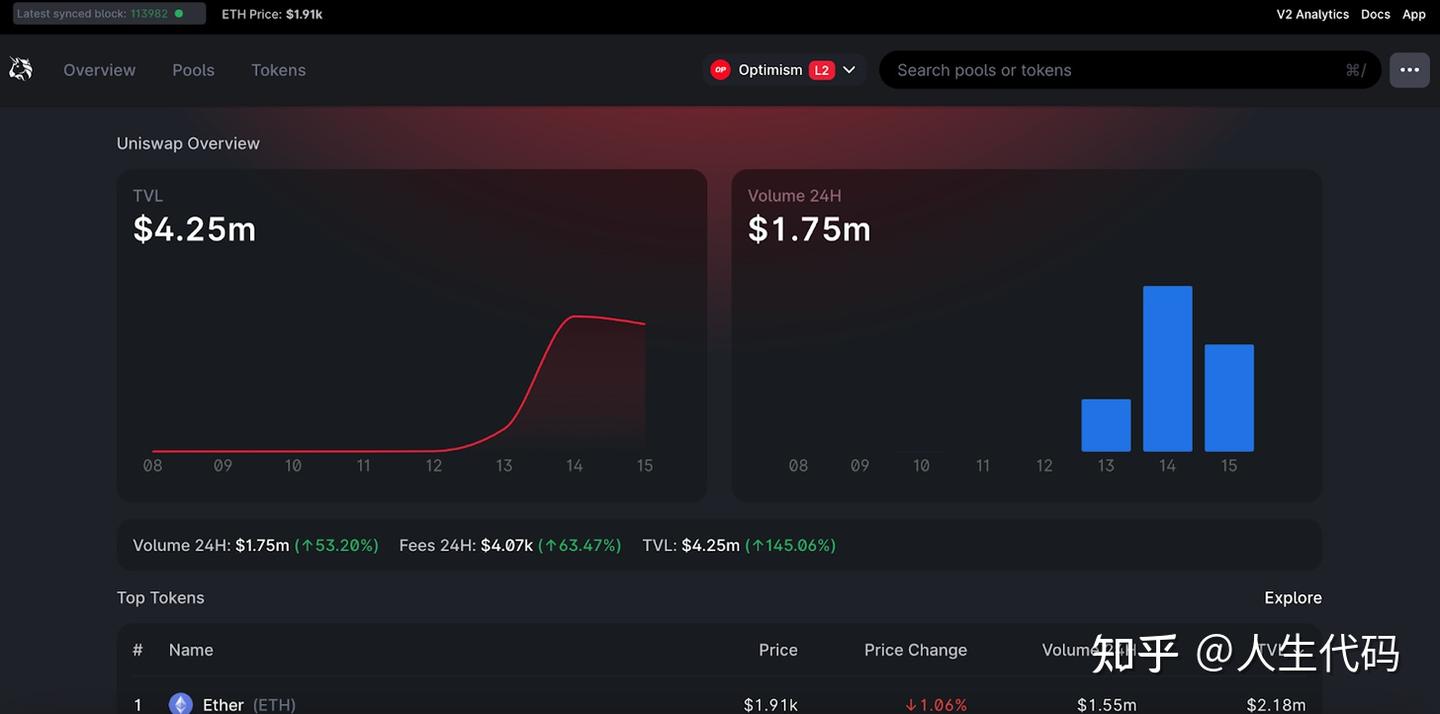This screenshot has height=714, width=1440.
Task: Click the L2 badge
Action: click(821, 70)
